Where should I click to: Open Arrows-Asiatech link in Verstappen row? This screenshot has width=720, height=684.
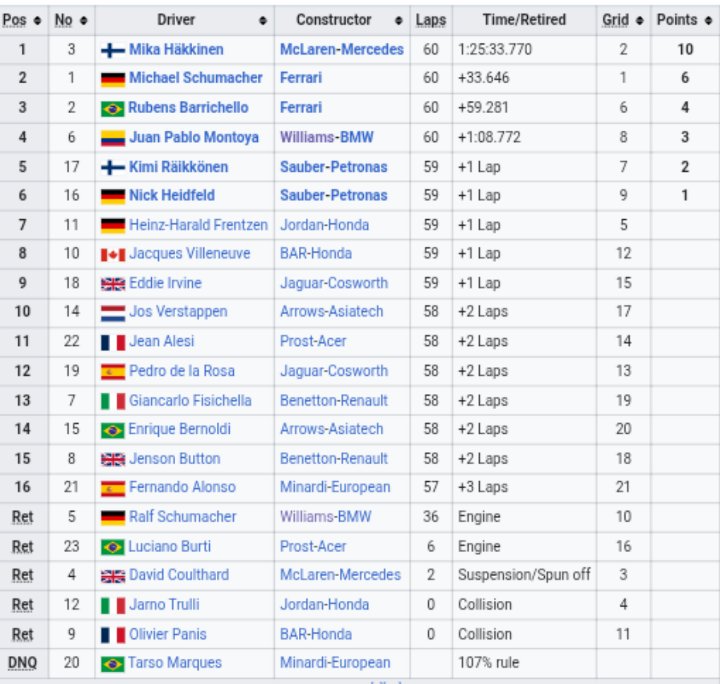tap(332, 312)
